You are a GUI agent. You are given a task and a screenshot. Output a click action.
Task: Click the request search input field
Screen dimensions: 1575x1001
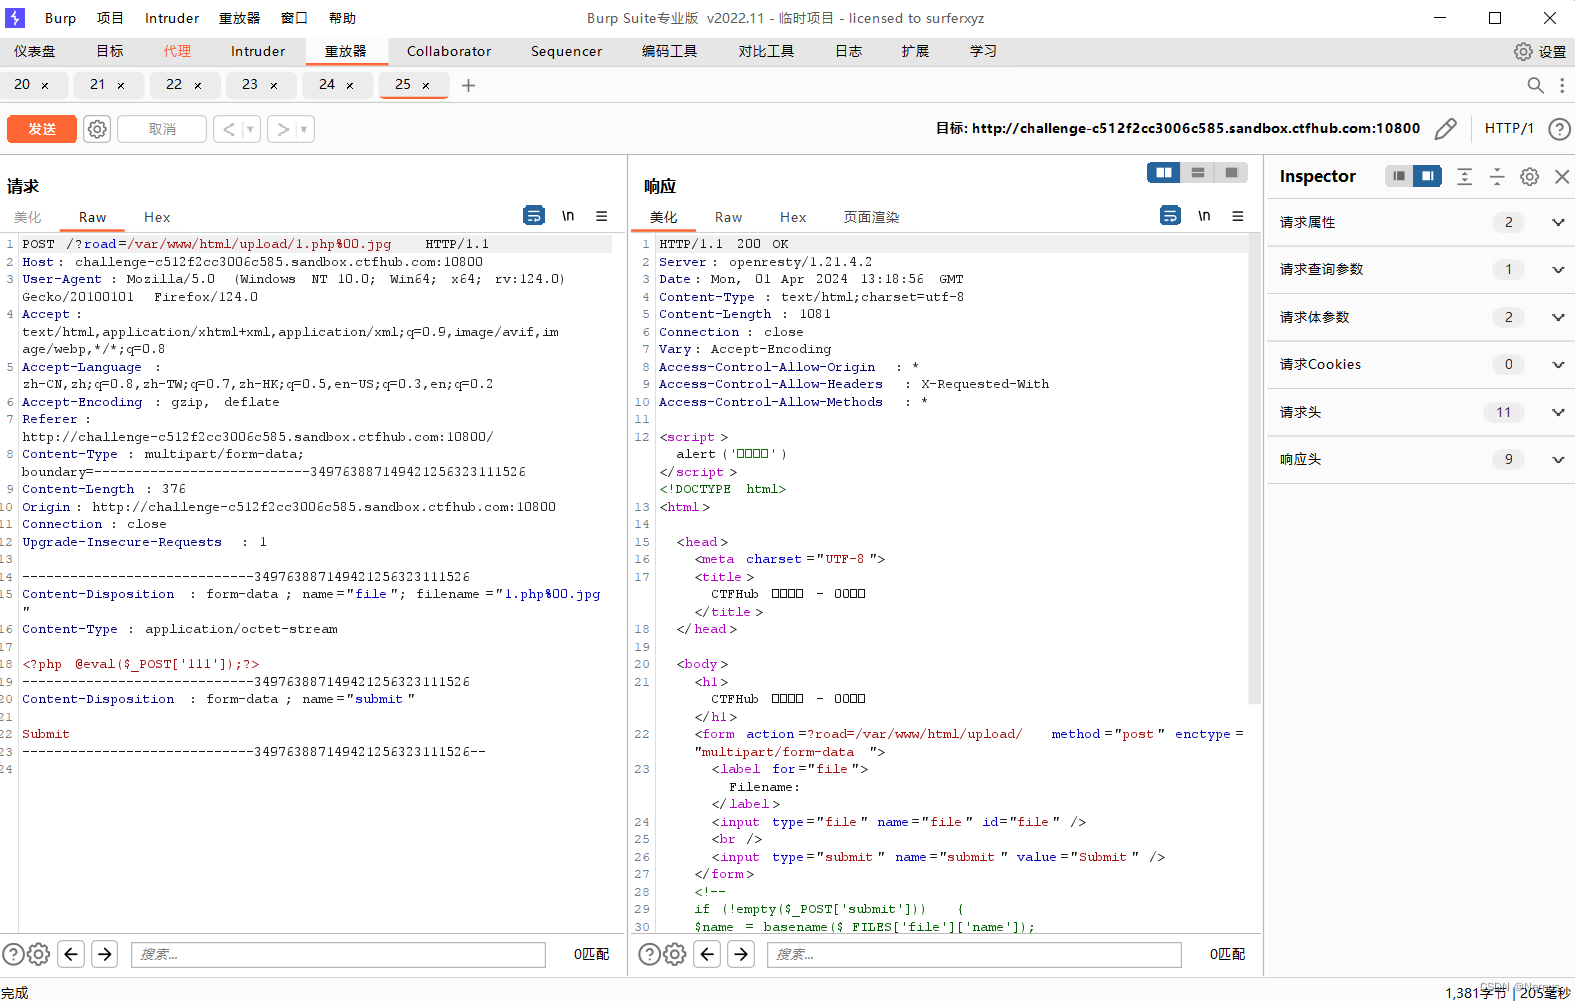(338, 954)
